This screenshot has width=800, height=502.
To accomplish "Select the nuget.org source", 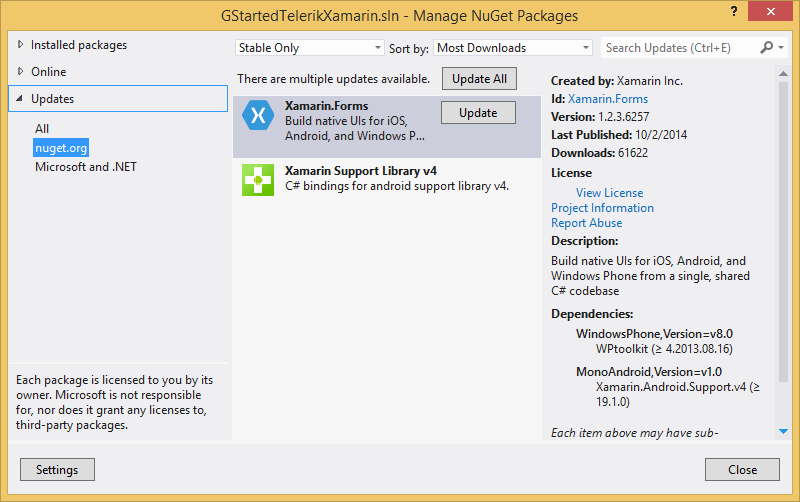I will tap(61, 148).
